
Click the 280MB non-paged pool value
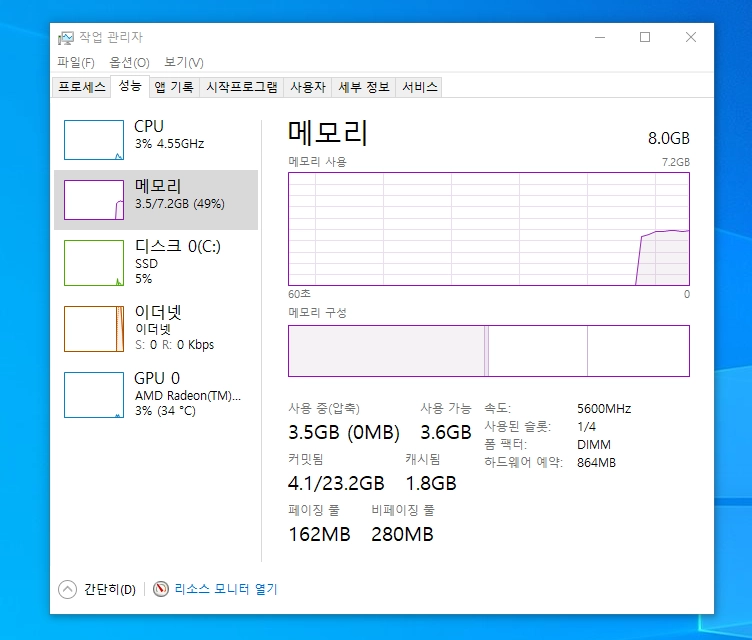pos(402,534)
